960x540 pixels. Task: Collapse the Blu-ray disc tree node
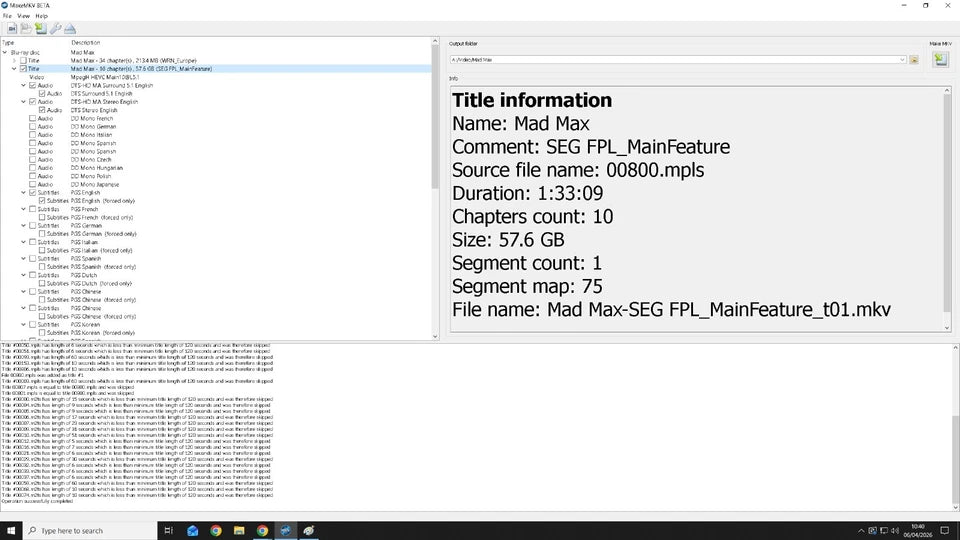[x=5, y=53]
